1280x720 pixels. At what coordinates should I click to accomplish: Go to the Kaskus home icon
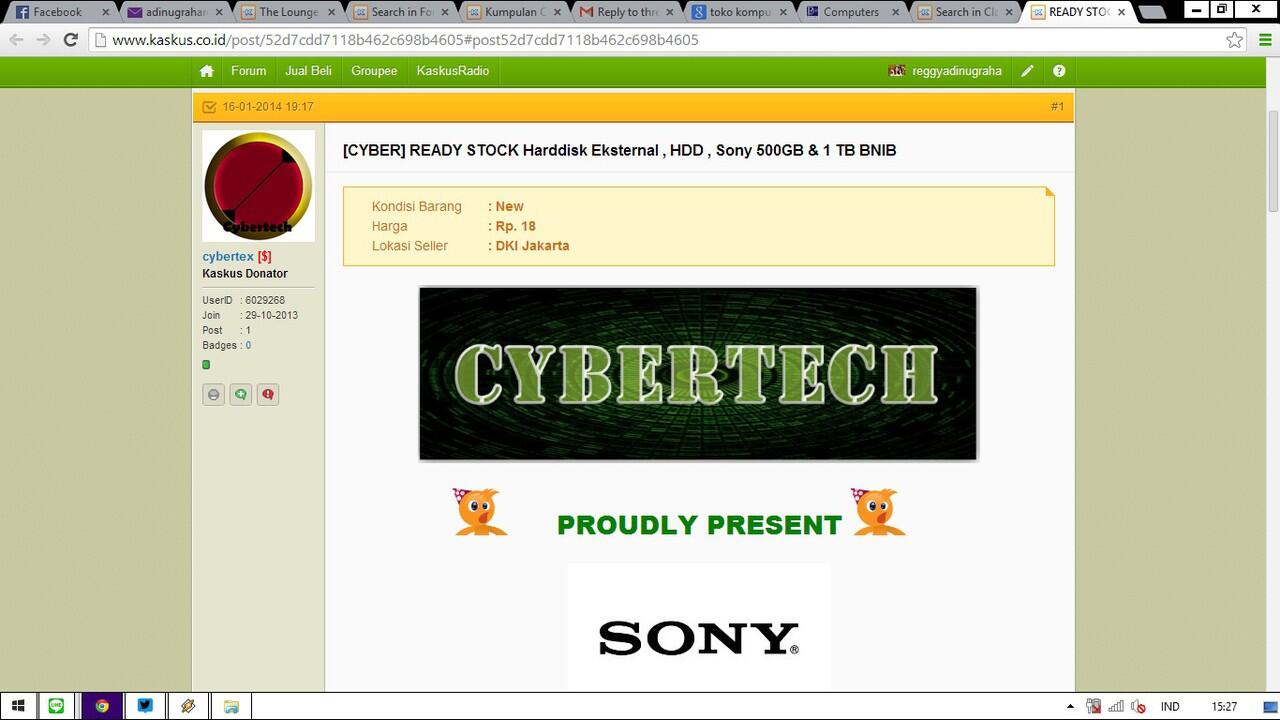click(x=207, y=71)
